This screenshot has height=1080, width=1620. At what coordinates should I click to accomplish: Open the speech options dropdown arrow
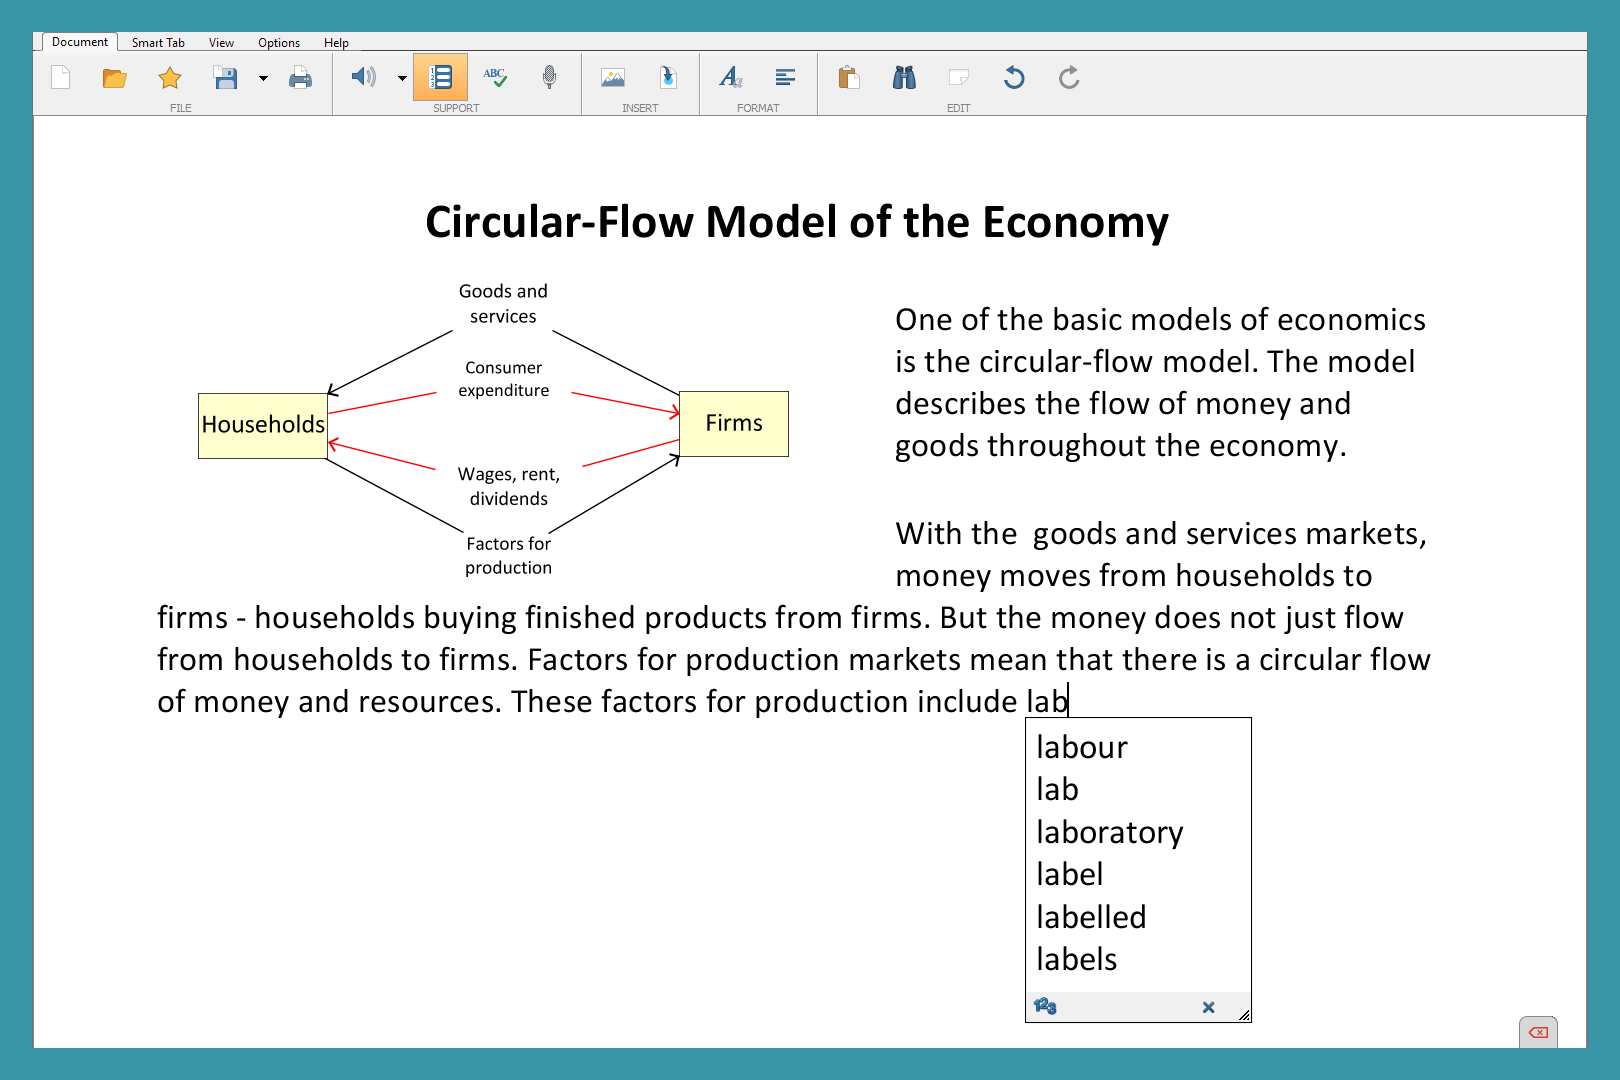tap(402, 78)
